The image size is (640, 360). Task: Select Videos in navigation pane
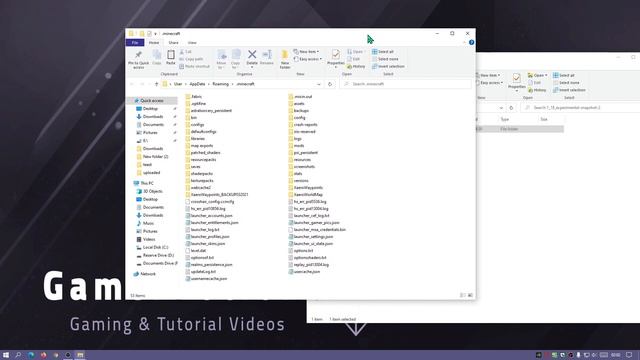[149, 239]
